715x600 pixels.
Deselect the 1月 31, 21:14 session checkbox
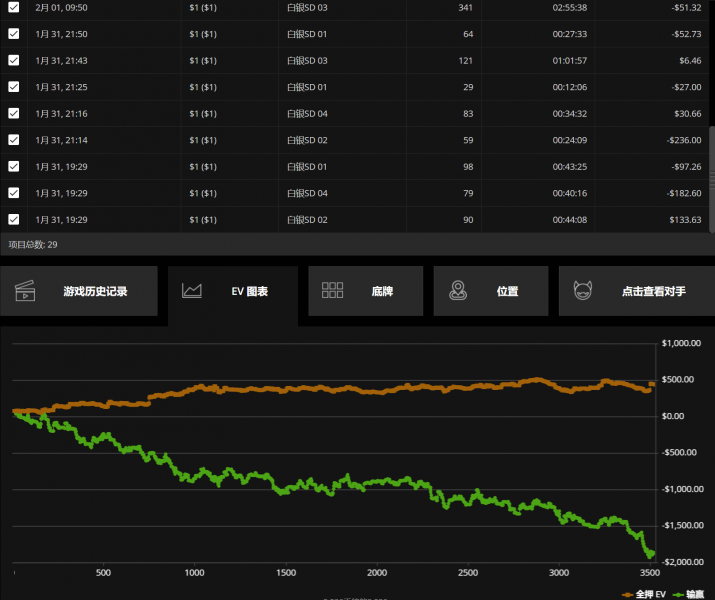pos(14,140)
